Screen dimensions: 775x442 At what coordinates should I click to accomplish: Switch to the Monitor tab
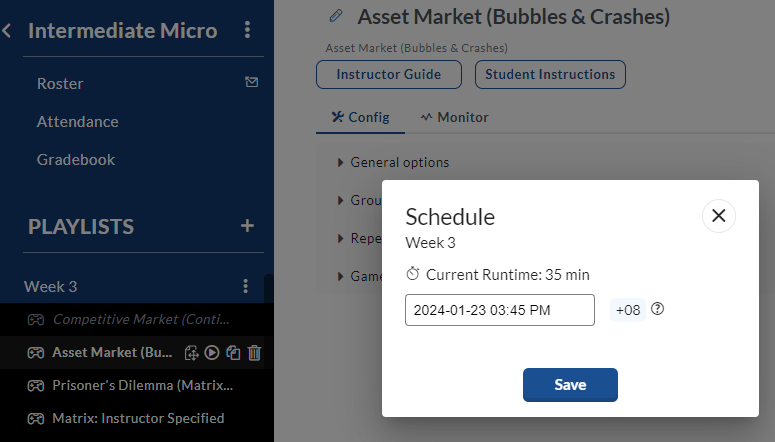click(454, 117)
